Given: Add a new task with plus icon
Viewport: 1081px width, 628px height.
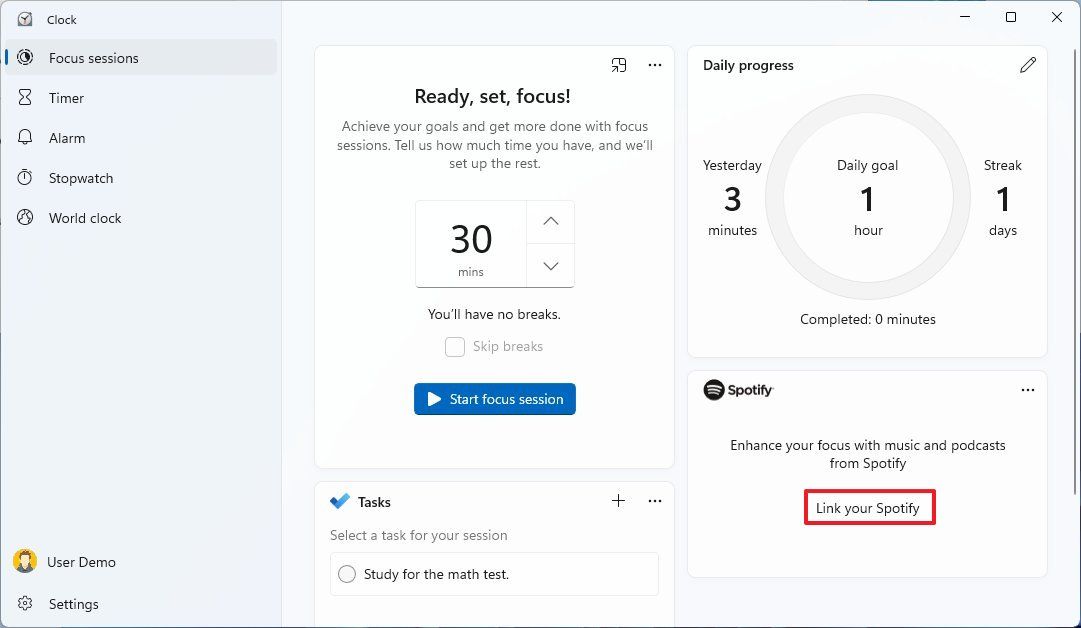Looking at the screenshot, I should click(x=619, y=501).
